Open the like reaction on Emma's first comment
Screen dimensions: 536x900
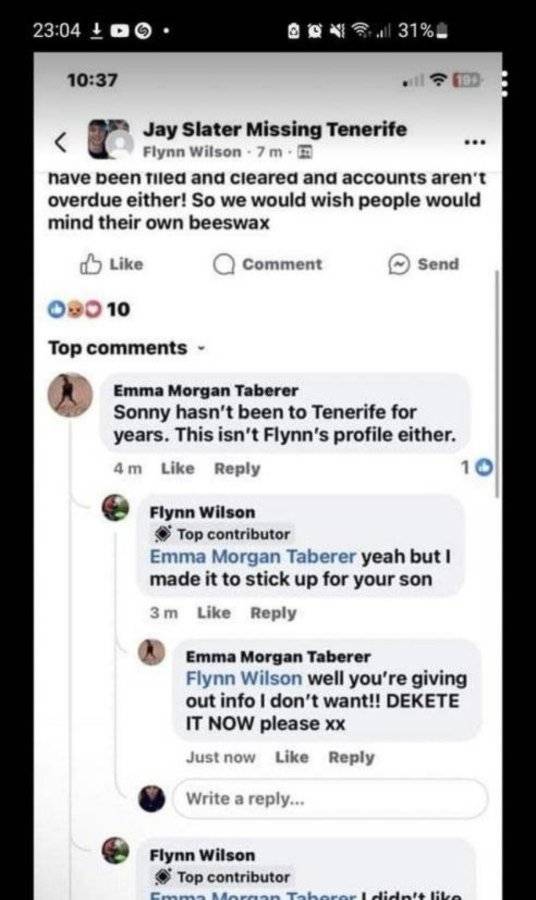tap(477, 468)
